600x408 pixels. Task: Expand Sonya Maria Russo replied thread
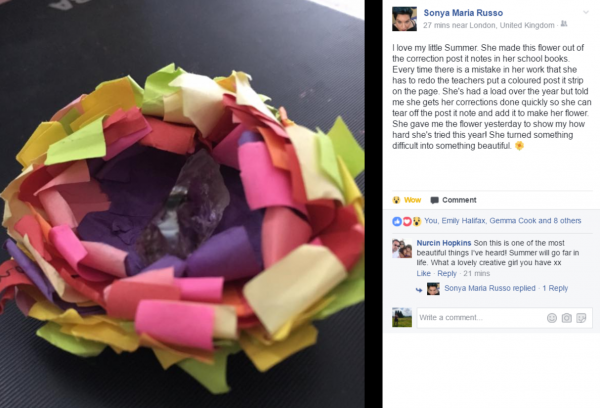(490, 288)
